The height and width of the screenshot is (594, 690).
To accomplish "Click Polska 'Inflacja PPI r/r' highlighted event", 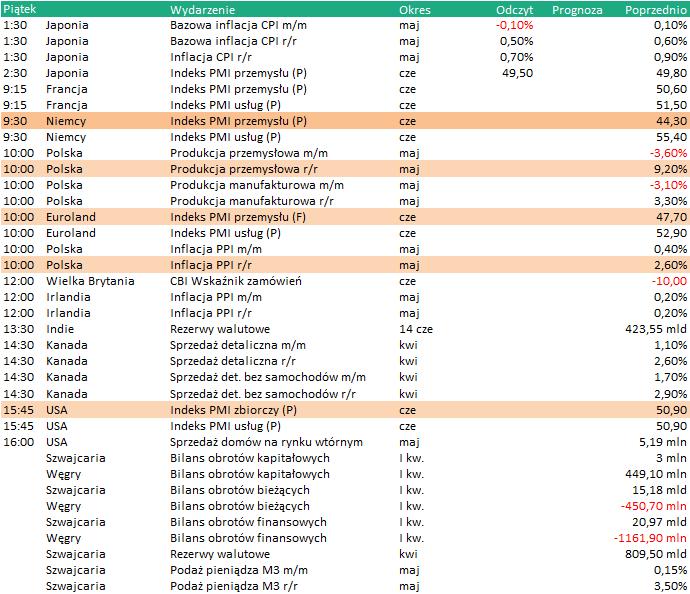I will pos(211,265).
